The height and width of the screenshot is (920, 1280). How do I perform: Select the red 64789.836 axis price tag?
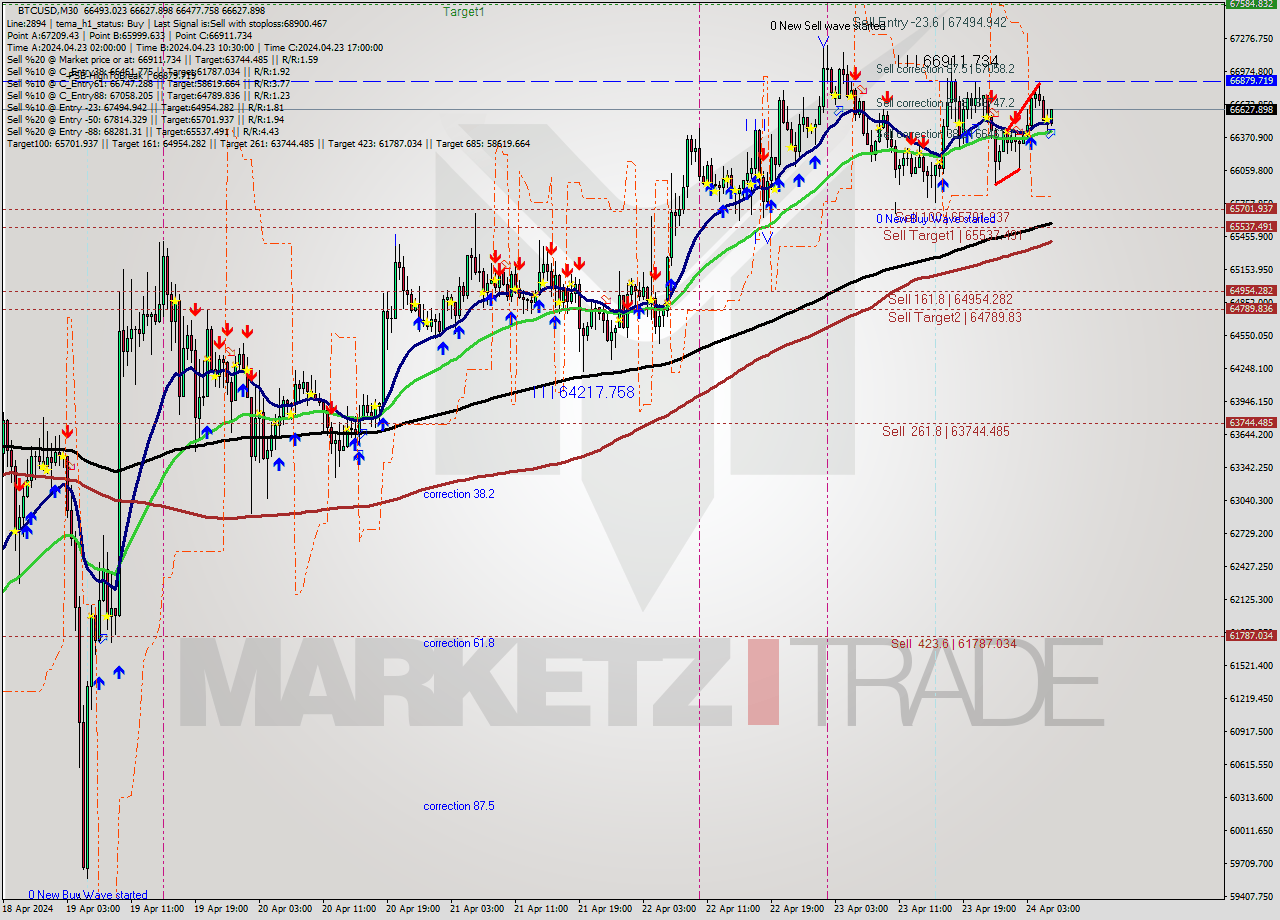(x=1250, y=308)
